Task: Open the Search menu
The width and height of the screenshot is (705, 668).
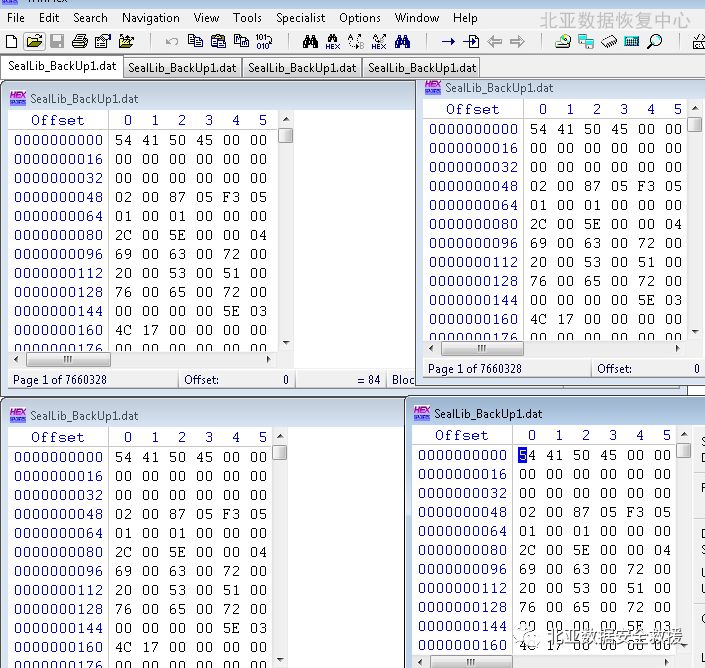Action: pos(90,18)
